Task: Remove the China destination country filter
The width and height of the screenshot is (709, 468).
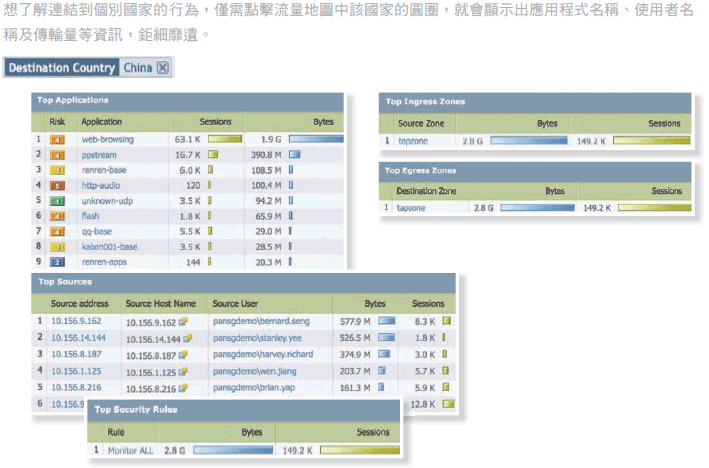Action: click(x=163, y=68)
